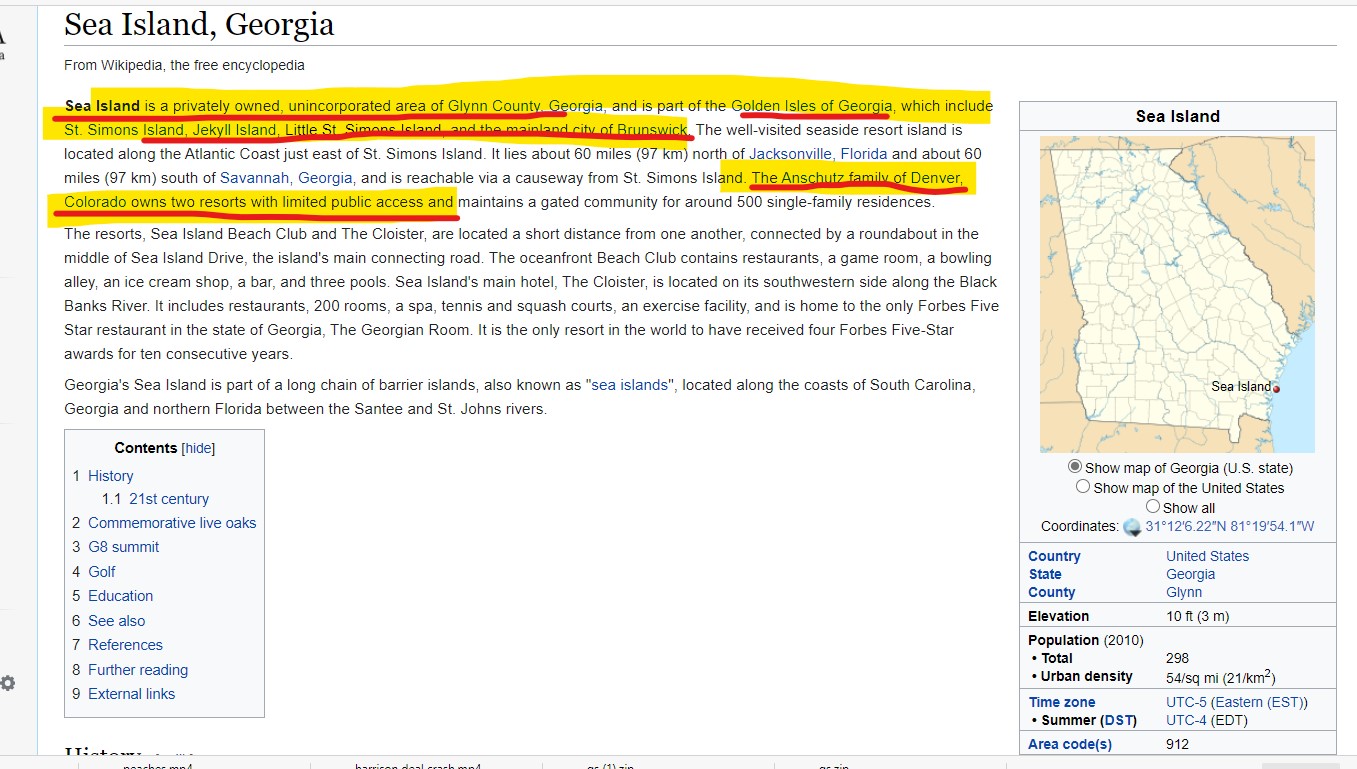This screenshot has height=769, width=1357.
Task: Open the "sea islands" link
Action: [629, 385]
